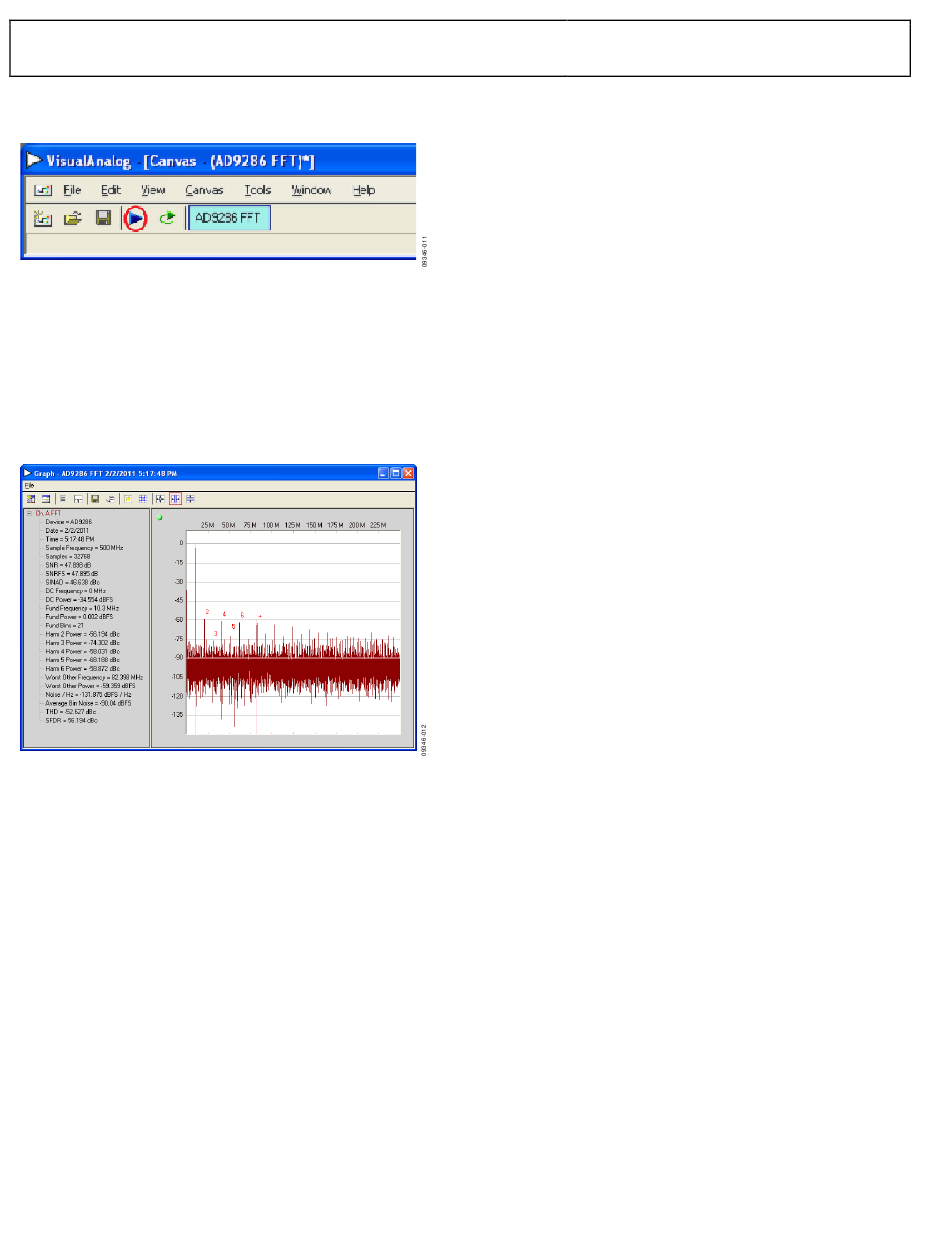
Task: Click the Save floppy disk icon in VisualAnalog toolbar
Action: (x=103, y=217)
